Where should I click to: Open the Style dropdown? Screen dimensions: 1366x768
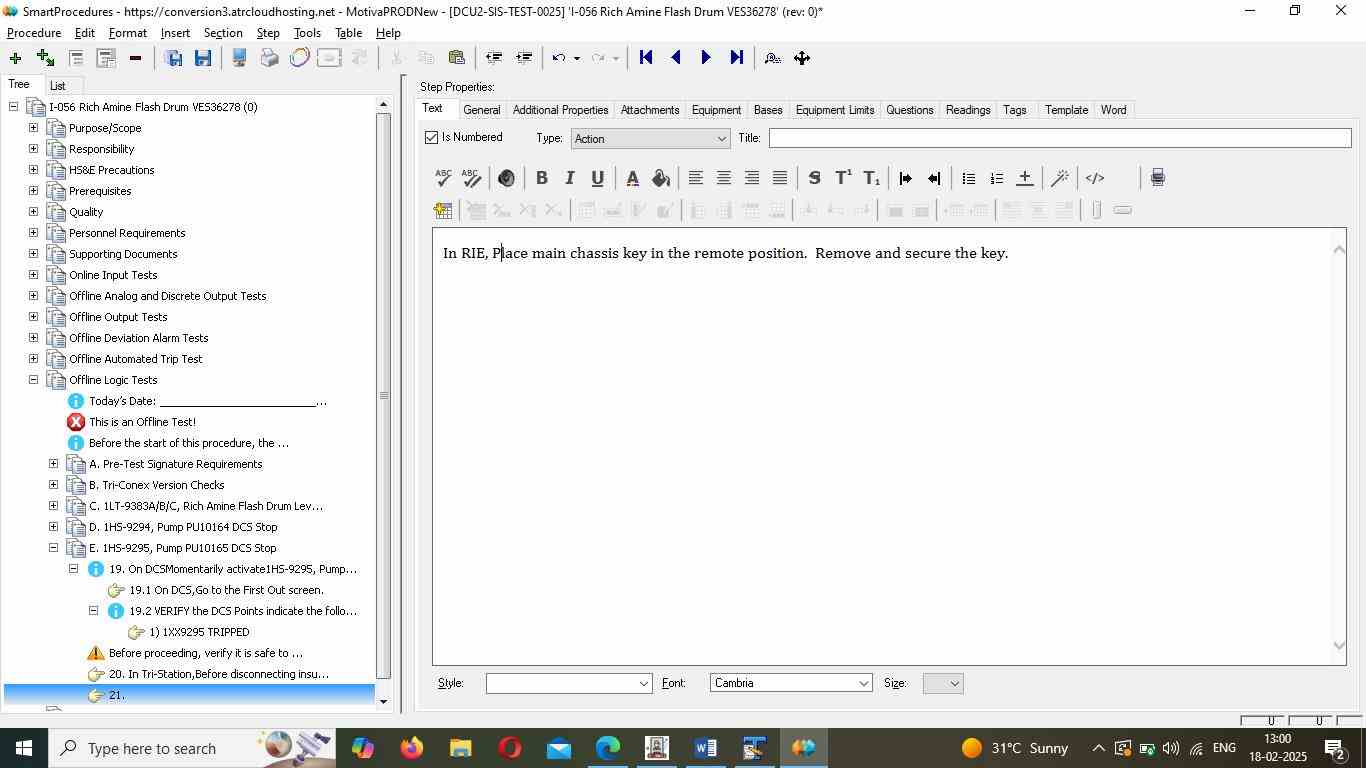568,683
